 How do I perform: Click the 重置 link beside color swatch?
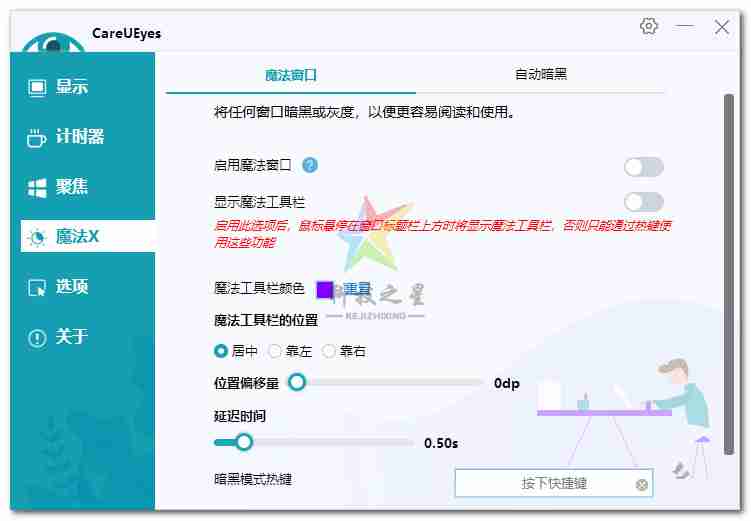pyautogui.click(x=357, y=288)
